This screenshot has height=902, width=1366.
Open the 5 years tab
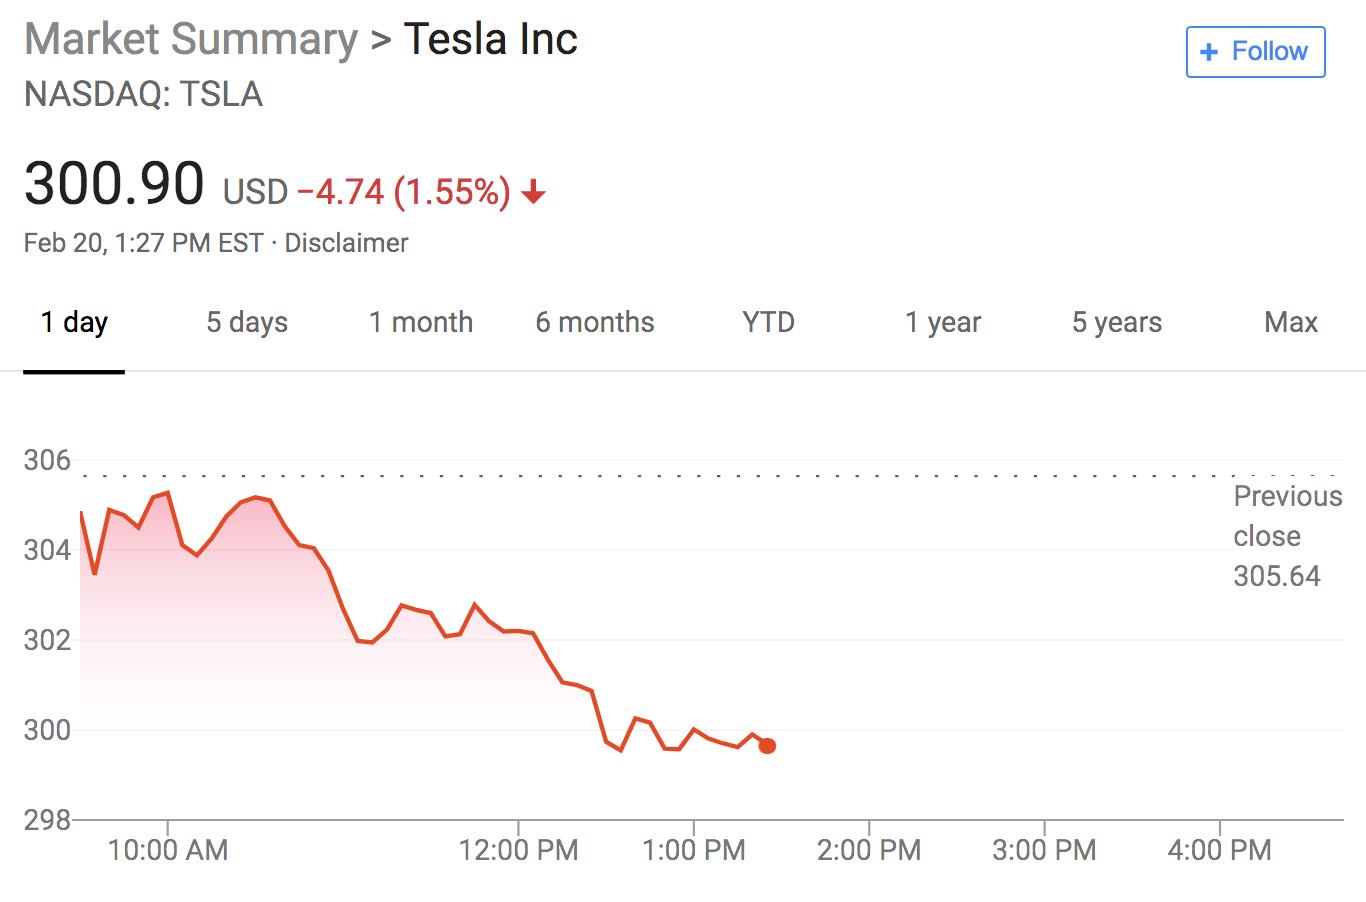(1116, 323)
